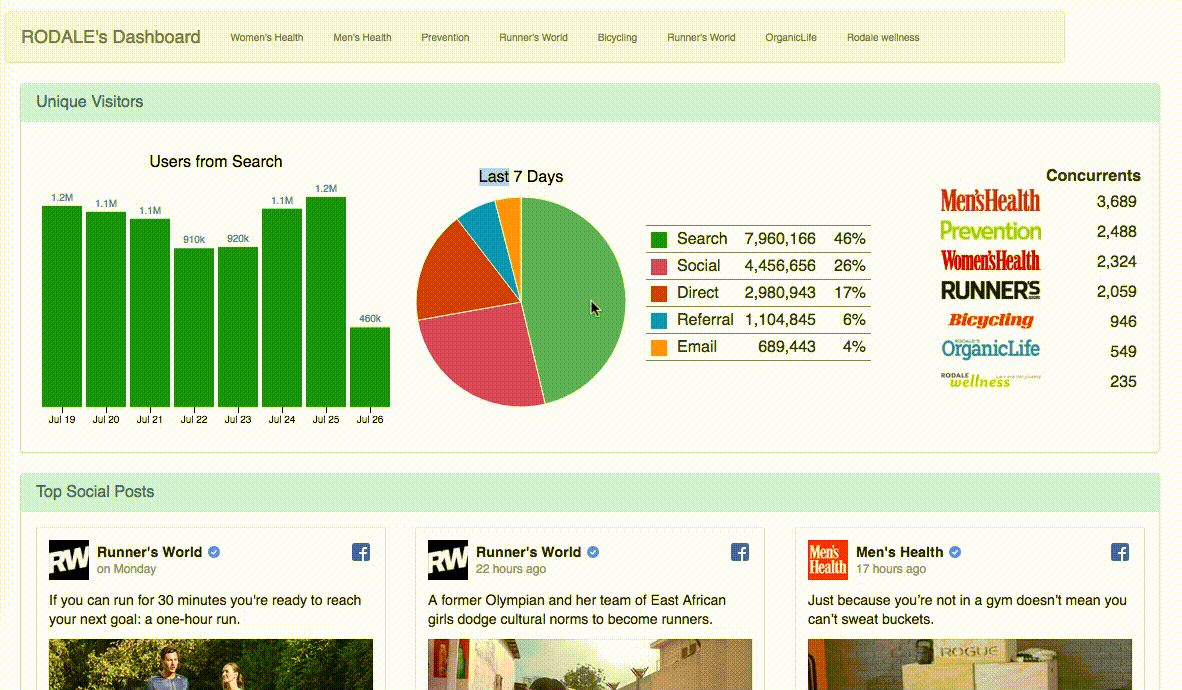Click verified badge on the 22 hours ago post
Screen dimensions: 1182x690
(x=593, y=552)
